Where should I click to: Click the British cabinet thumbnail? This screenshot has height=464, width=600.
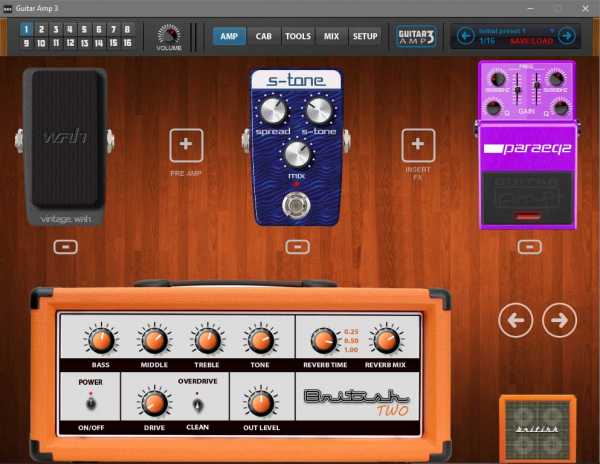538,429
